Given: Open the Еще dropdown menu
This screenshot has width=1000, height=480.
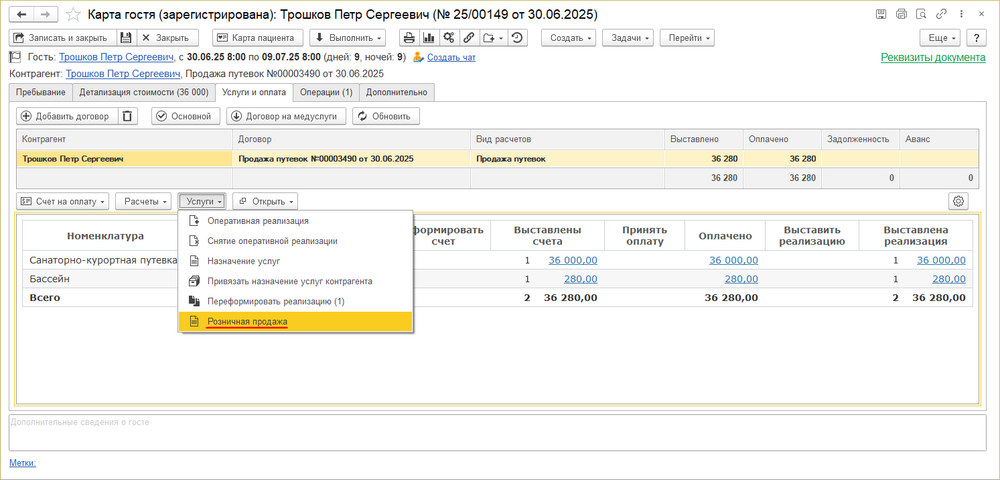Looking at the screenshot, I should pos(942,38).
